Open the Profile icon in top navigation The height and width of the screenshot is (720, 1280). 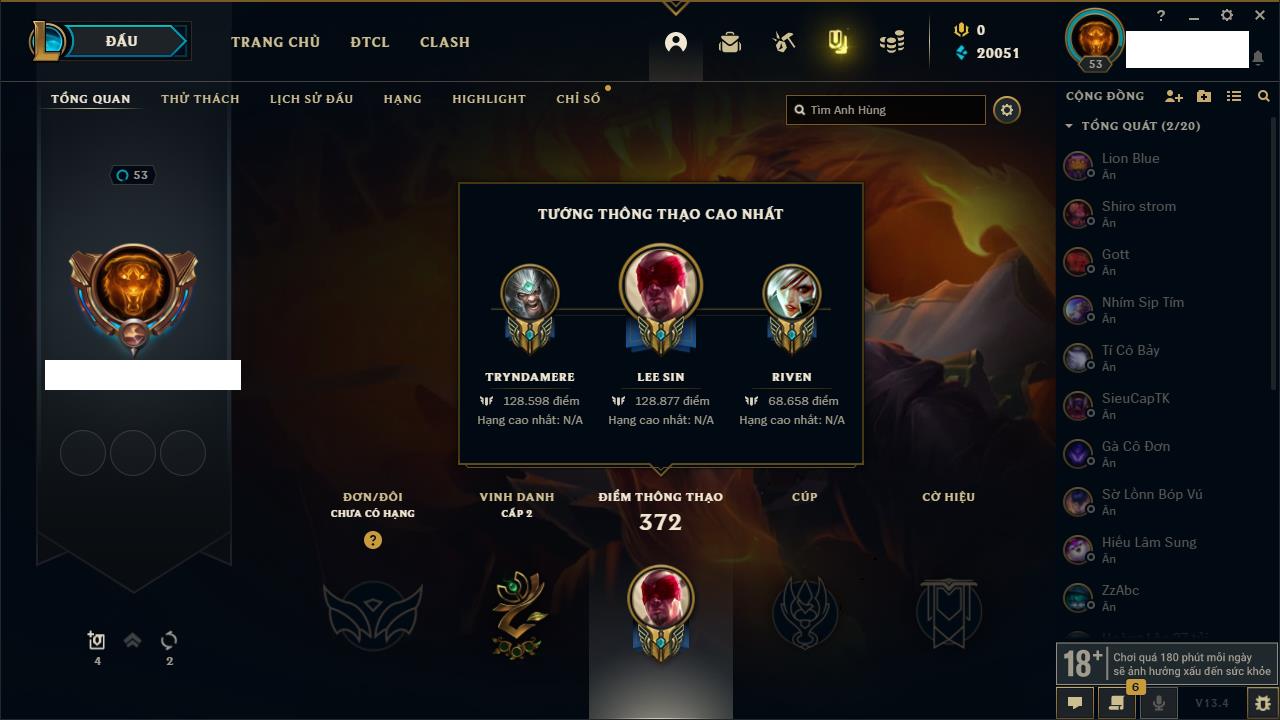click(676, 43)
